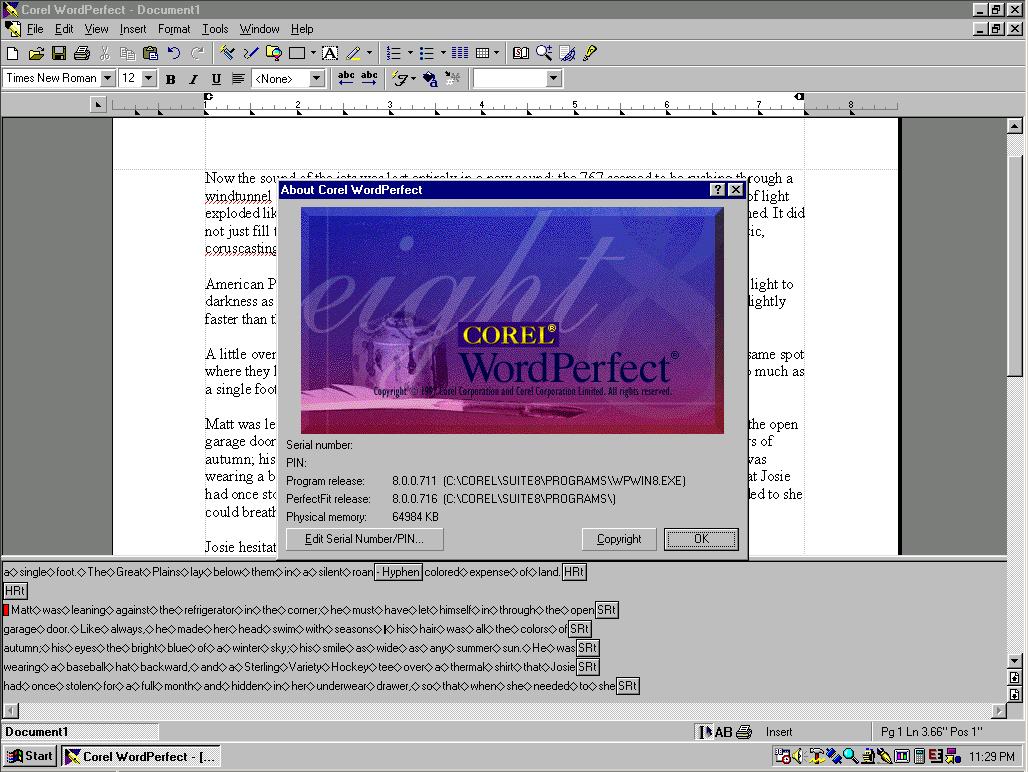Open the font name dropdown arrow
Viewport: 1028px width, 772px height.
click(108, 79)
